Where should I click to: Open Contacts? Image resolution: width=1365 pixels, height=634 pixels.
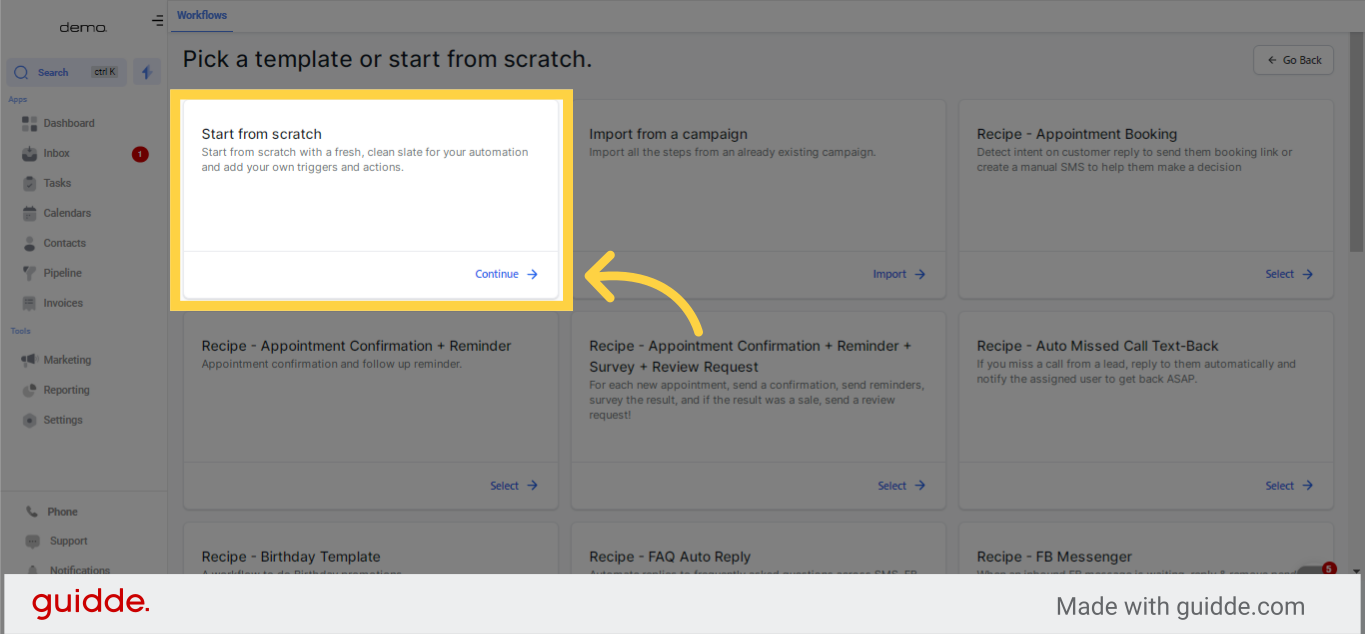tap(63, 242)
